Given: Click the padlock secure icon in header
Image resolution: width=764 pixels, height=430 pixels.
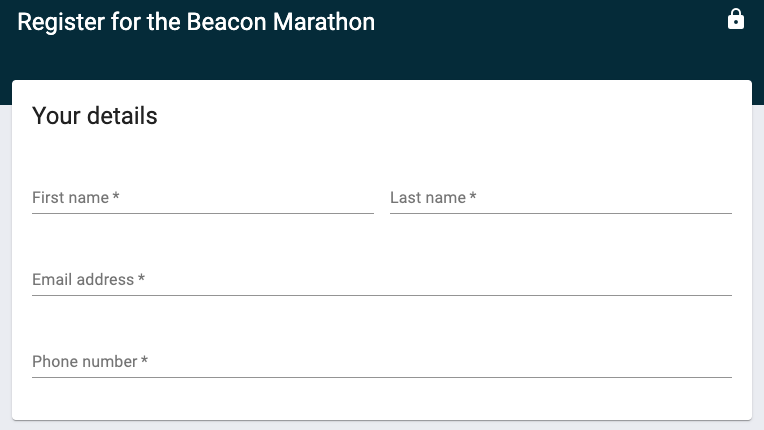Looking at the screenshot, I should 736,20.
